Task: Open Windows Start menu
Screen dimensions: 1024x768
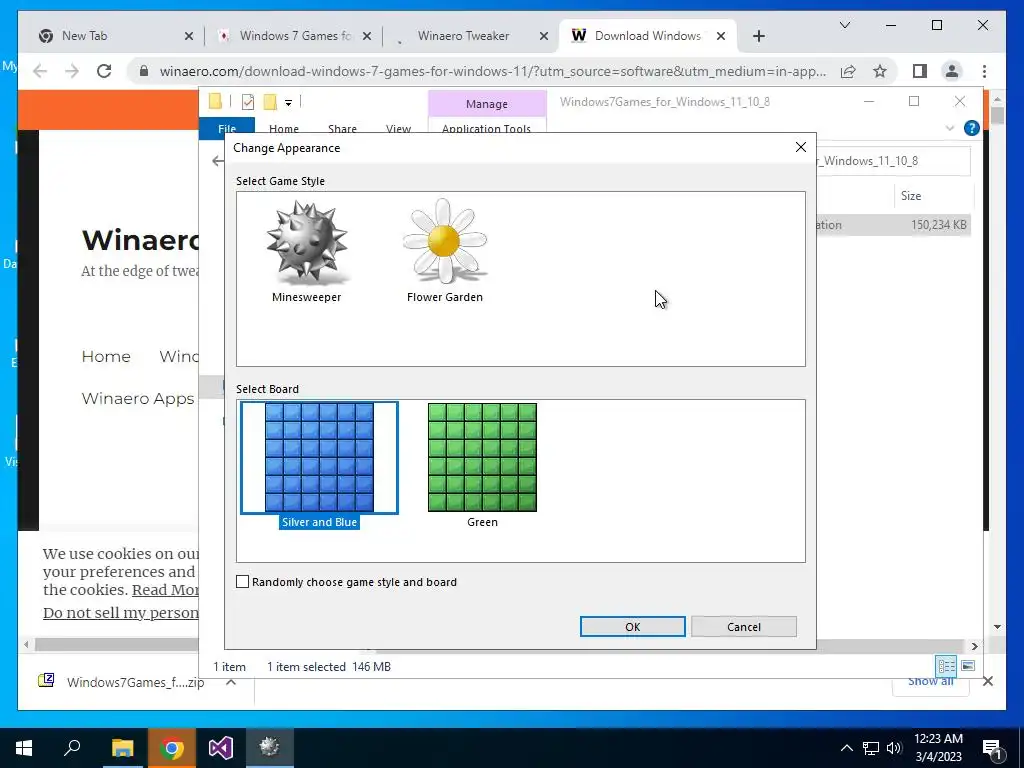Action: click(24, 747)
